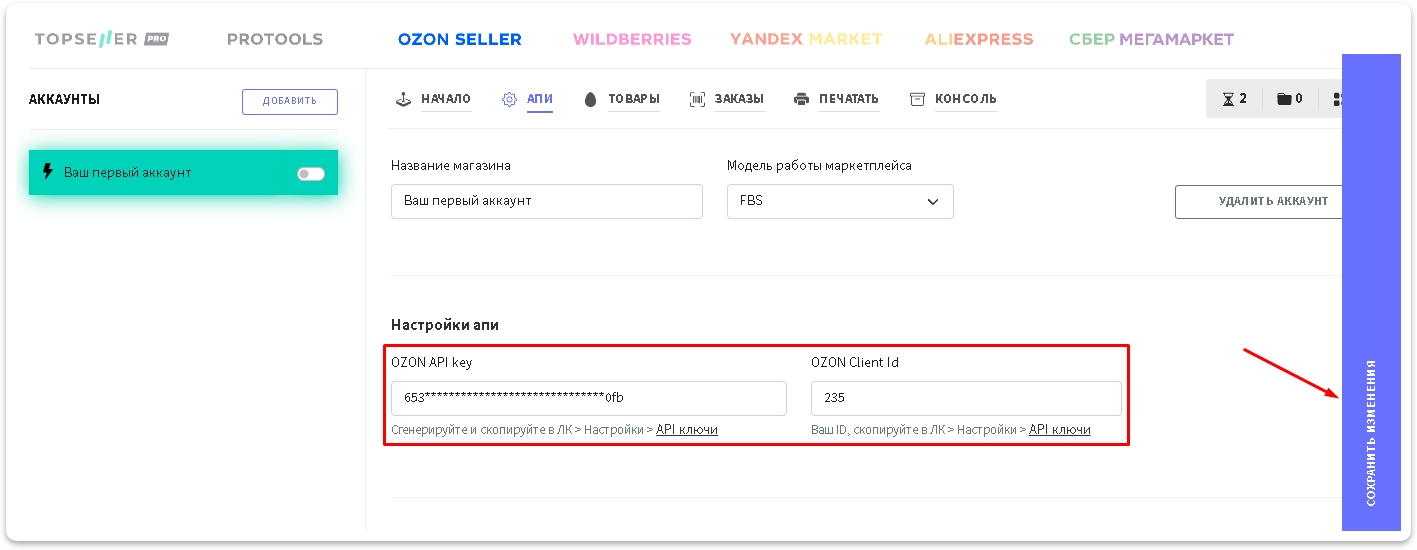Screen dimensions: 1417x550
Task: Click the hourglass queue counter icon
Action: pyautogui.click(x=1228, y=99)
